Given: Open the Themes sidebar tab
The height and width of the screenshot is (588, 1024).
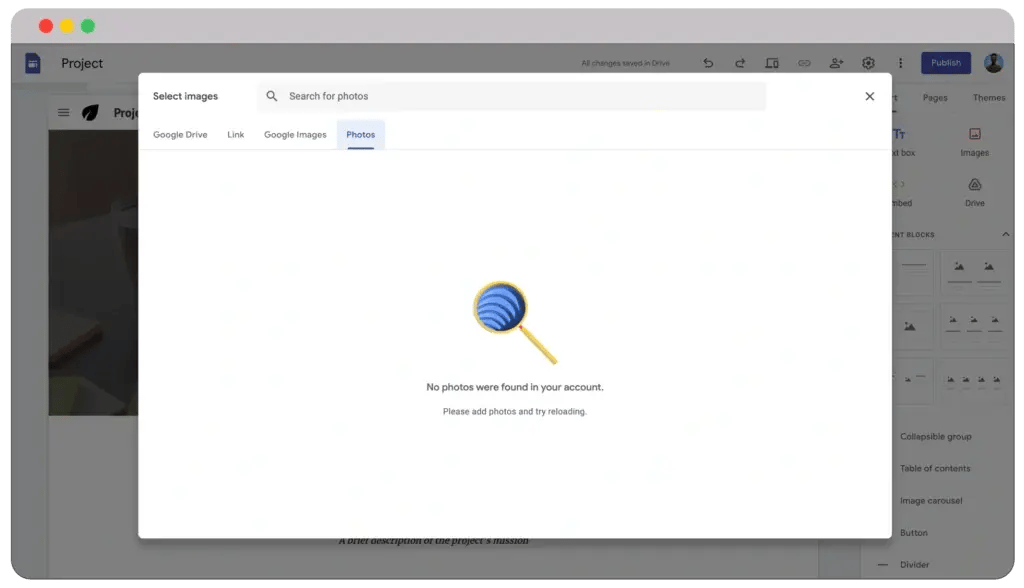Looking at the screenshot, I should click(989, 98).
